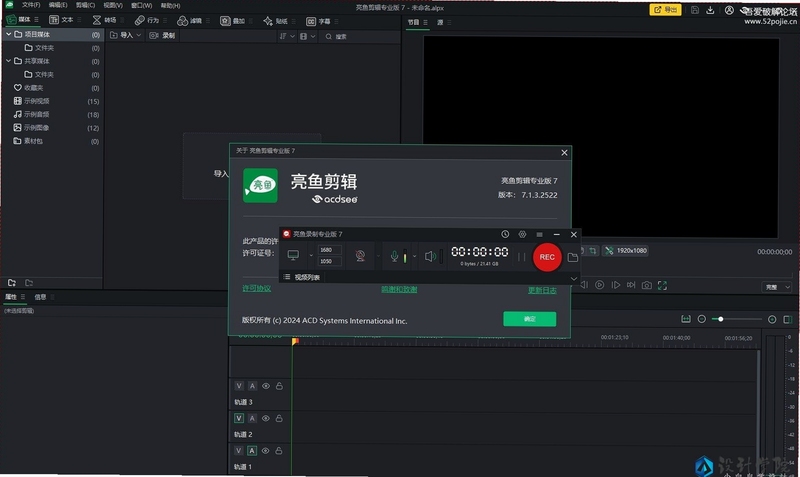Open the 帮助(H) menu
This screenshot has height=477, width=800.
170,6
